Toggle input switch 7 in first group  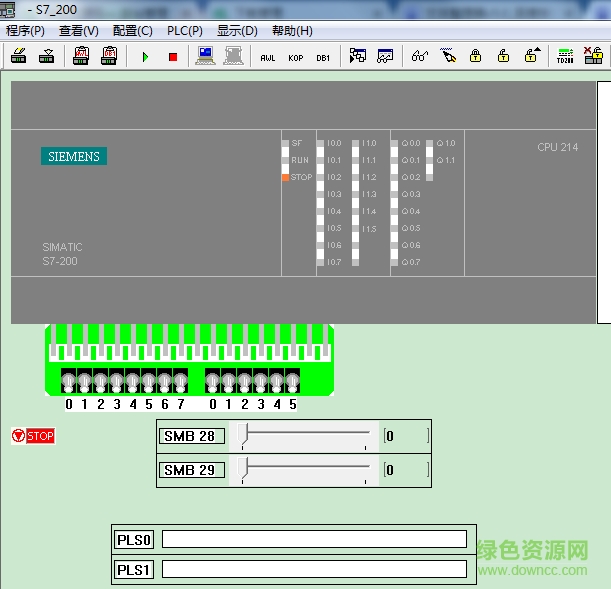pos(181,382)
